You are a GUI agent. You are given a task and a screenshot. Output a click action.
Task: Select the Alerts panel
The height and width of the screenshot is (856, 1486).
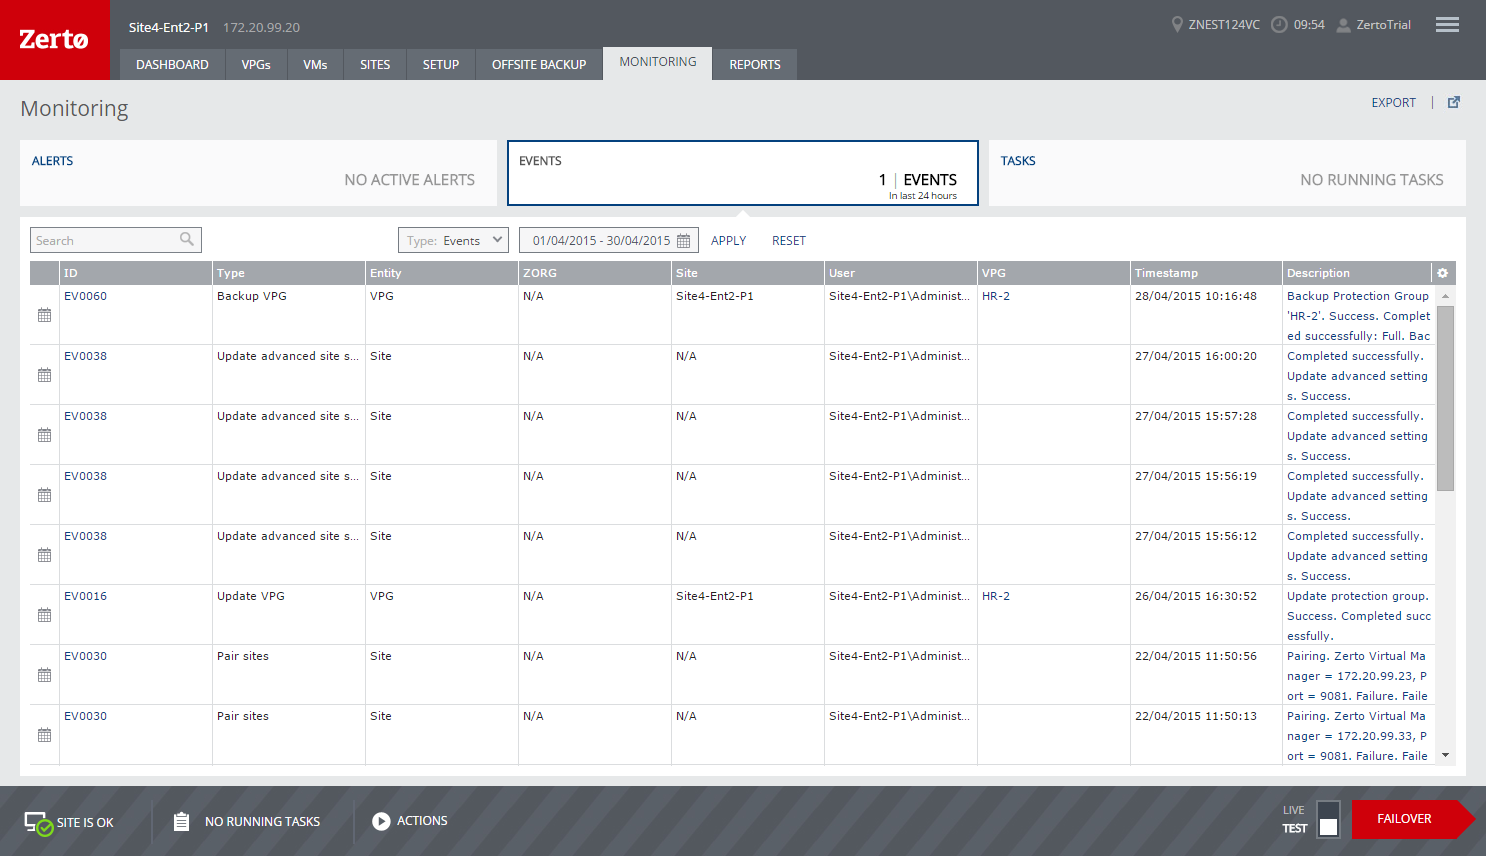pyautogui.click(x=258, y=173)
